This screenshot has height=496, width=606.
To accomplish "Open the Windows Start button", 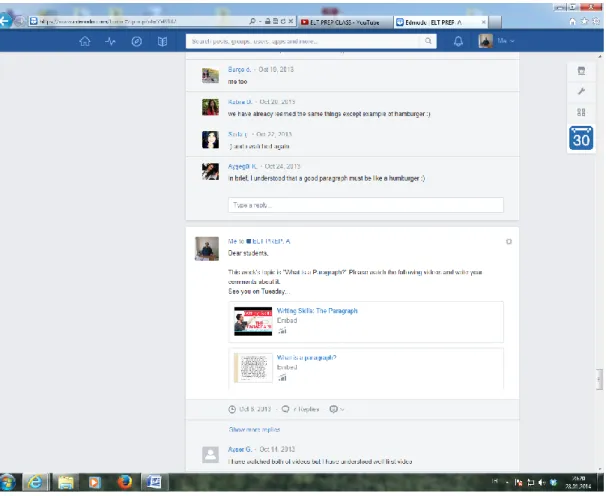I will (x=8, y=482).
